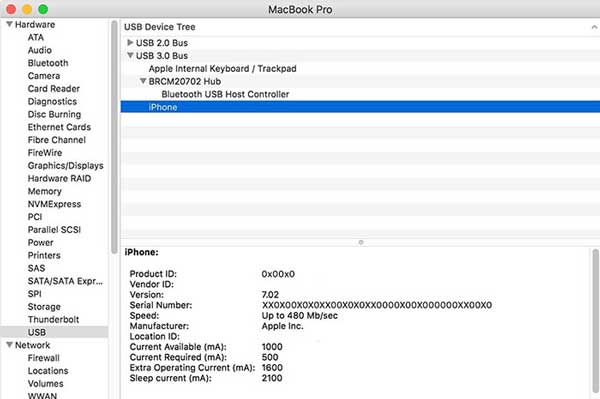
Task: Select the BRCM20702 Hub row
Action: coord(360,81)
